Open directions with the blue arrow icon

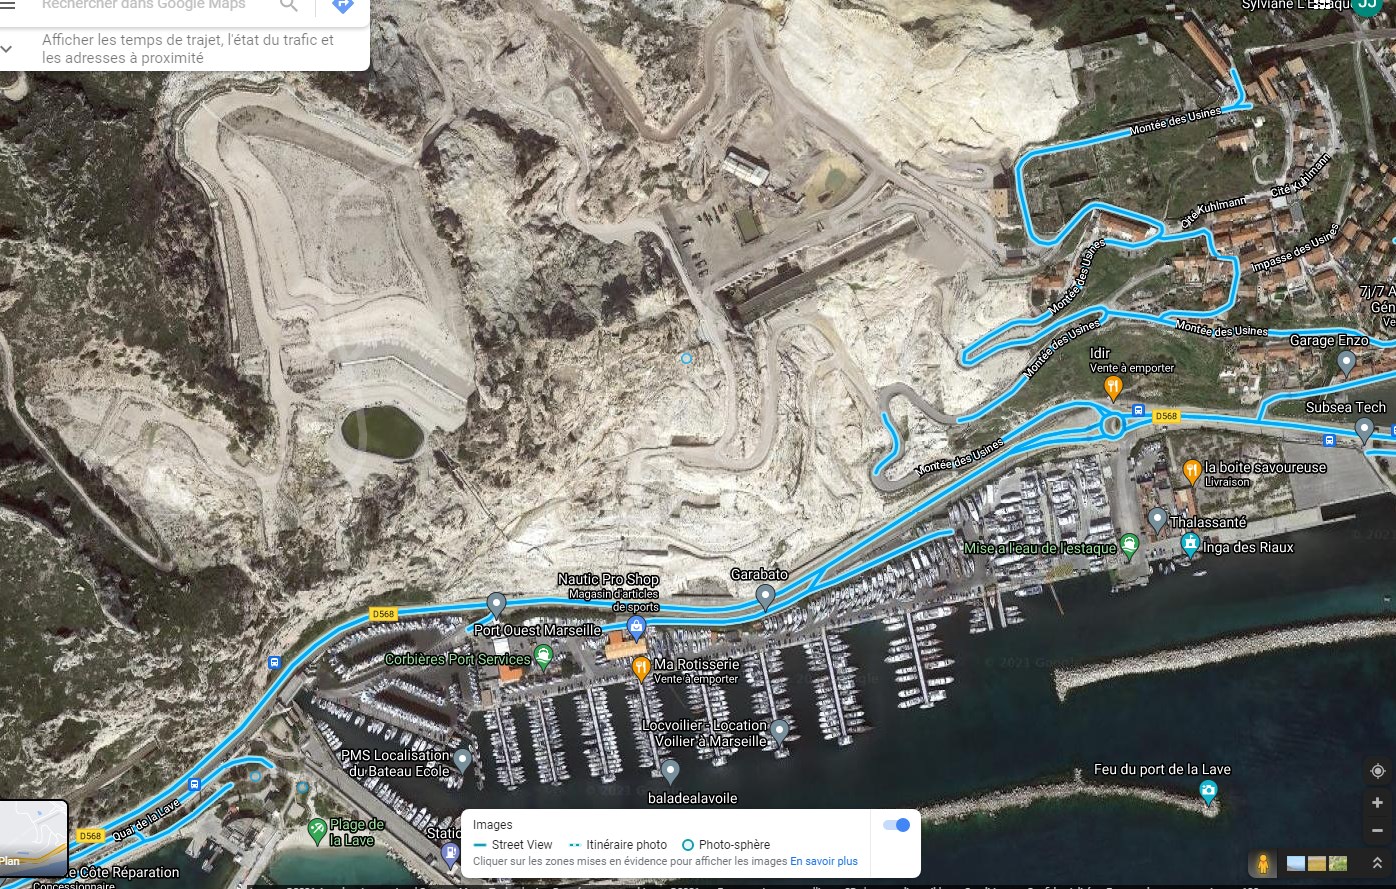tap(343, 6)
